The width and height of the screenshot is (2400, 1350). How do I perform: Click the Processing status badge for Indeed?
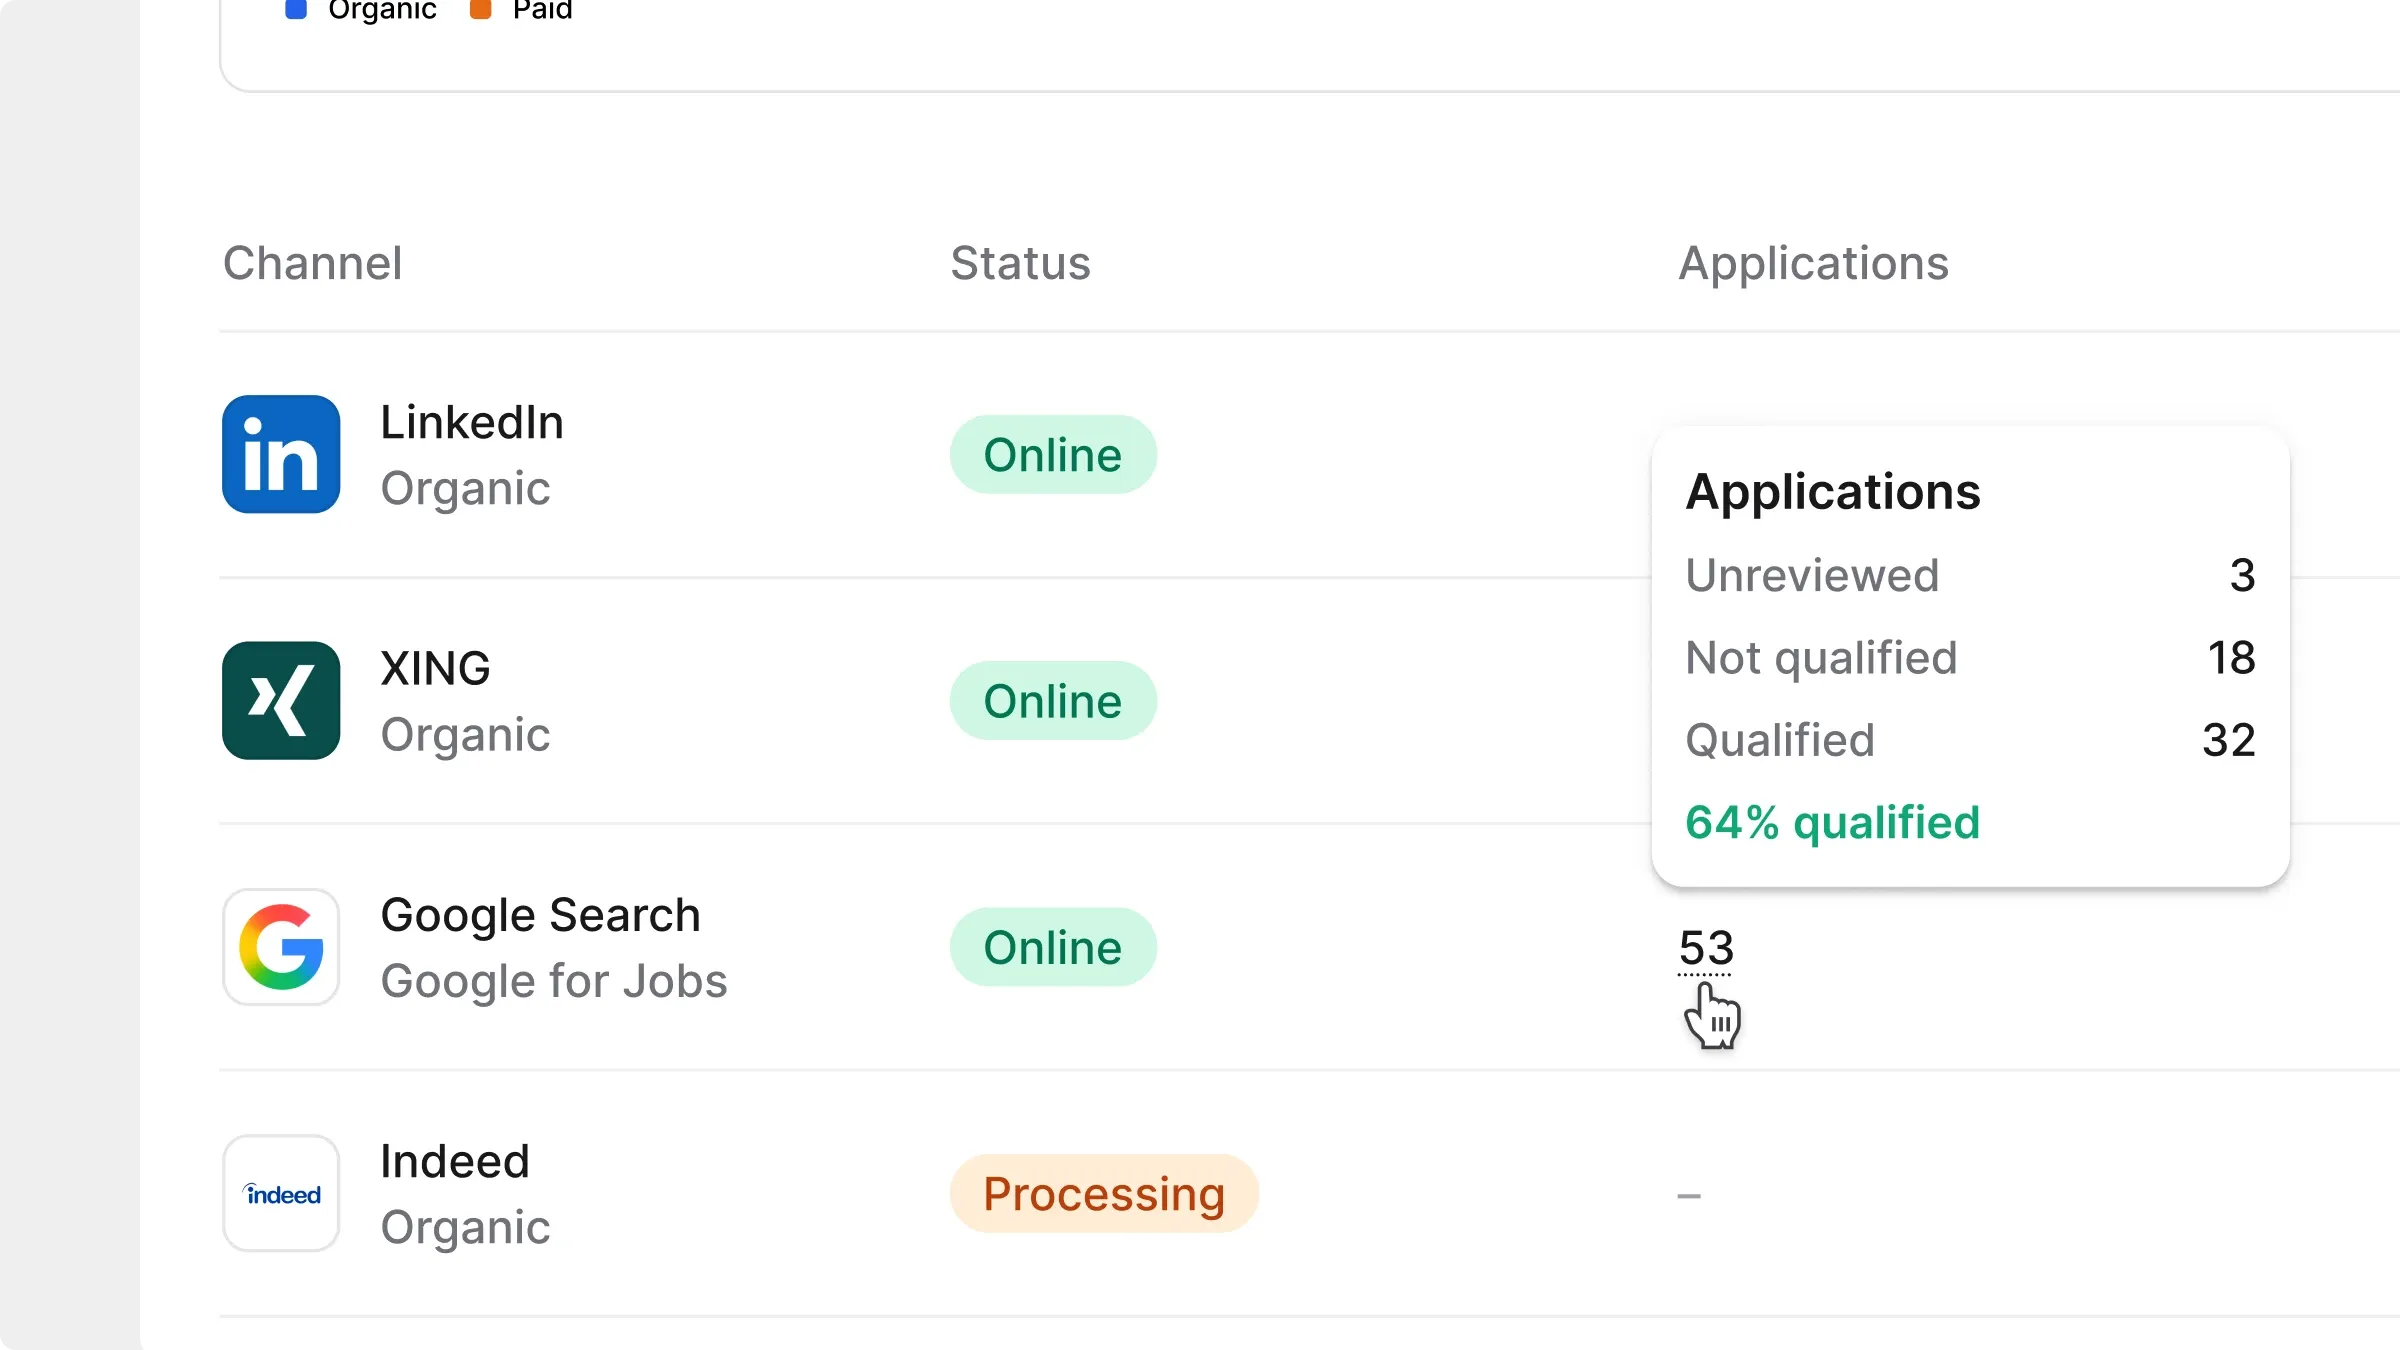click(1104, 1194)
